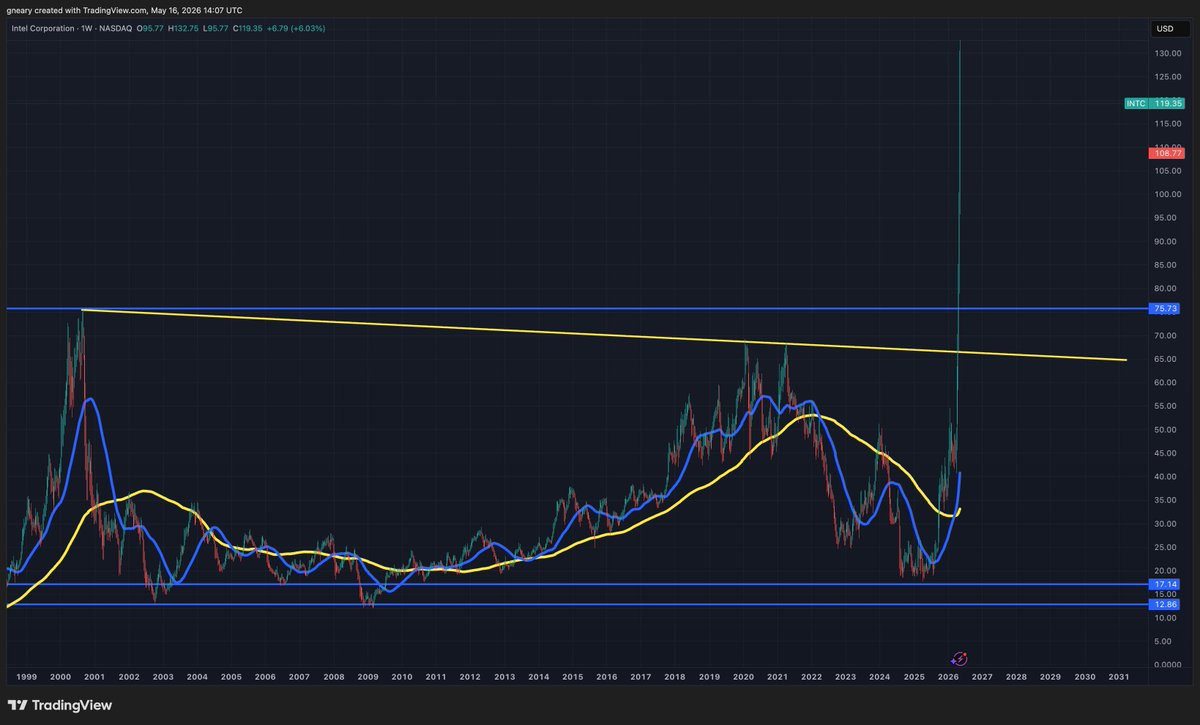Click the 2027 label on the time axis
The height and width of the screenshot is (725, 1200).
coord(982,677)
